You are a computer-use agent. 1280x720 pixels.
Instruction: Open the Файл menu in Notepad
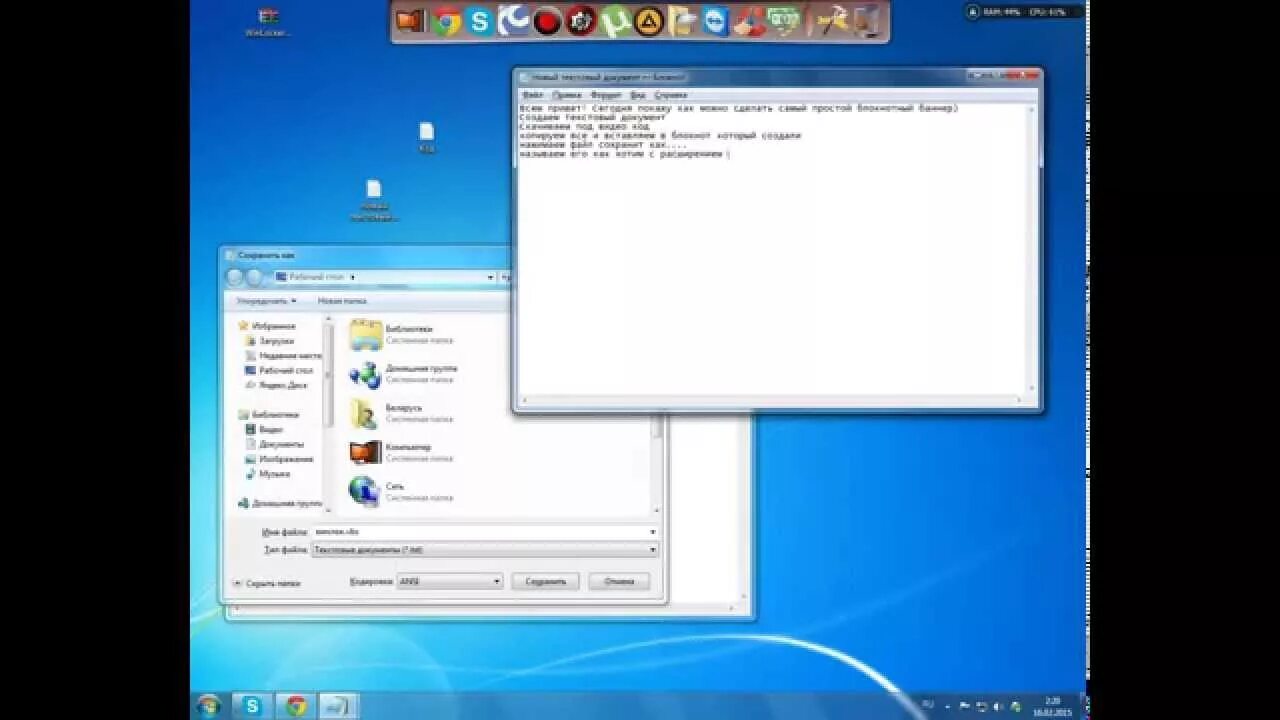532,95
